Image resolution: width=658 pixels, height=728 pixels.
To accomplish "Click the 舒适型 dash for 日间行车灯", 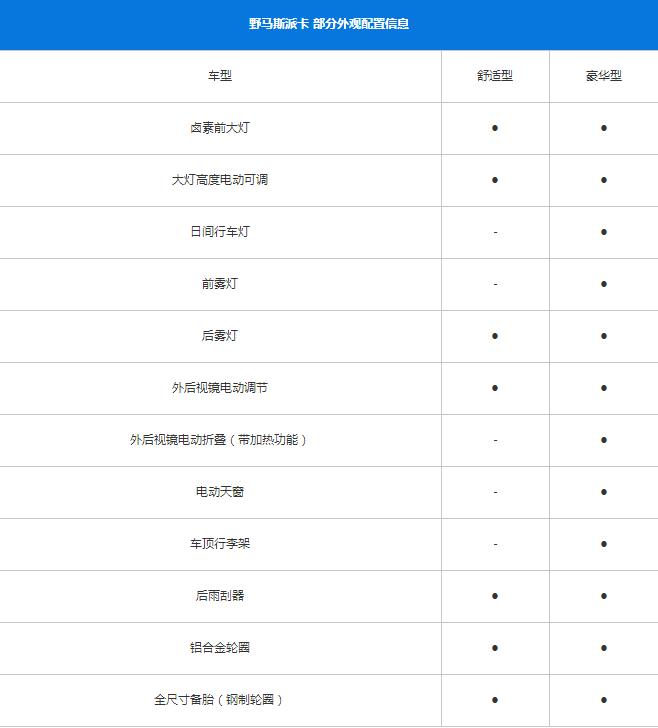I will point(495,232).
